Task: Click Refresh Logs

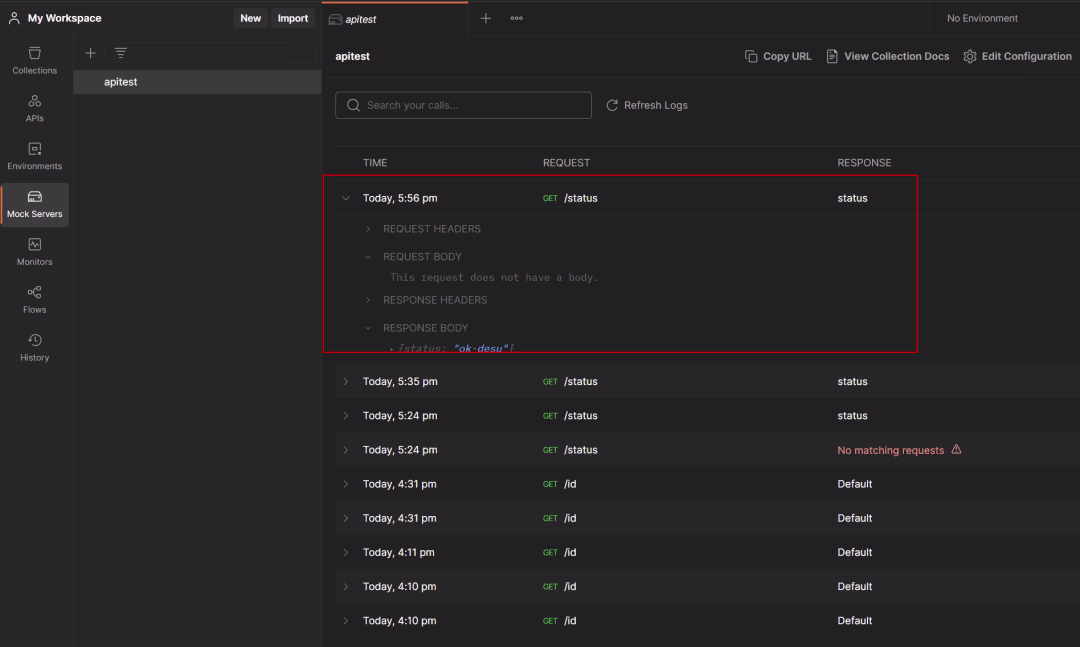Action: click(647, 105)
